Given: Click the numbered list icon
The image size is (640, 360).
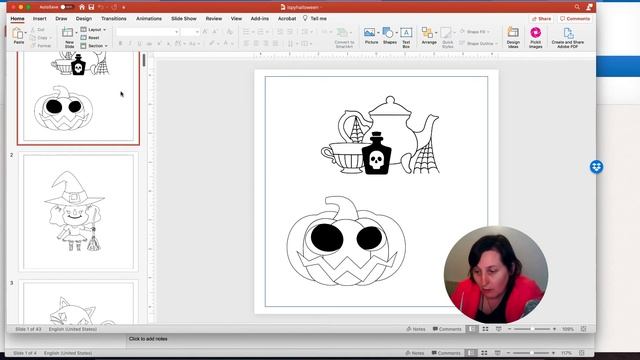Looking at the screenshot, I should pyautogui.click(x=260, y=32).
